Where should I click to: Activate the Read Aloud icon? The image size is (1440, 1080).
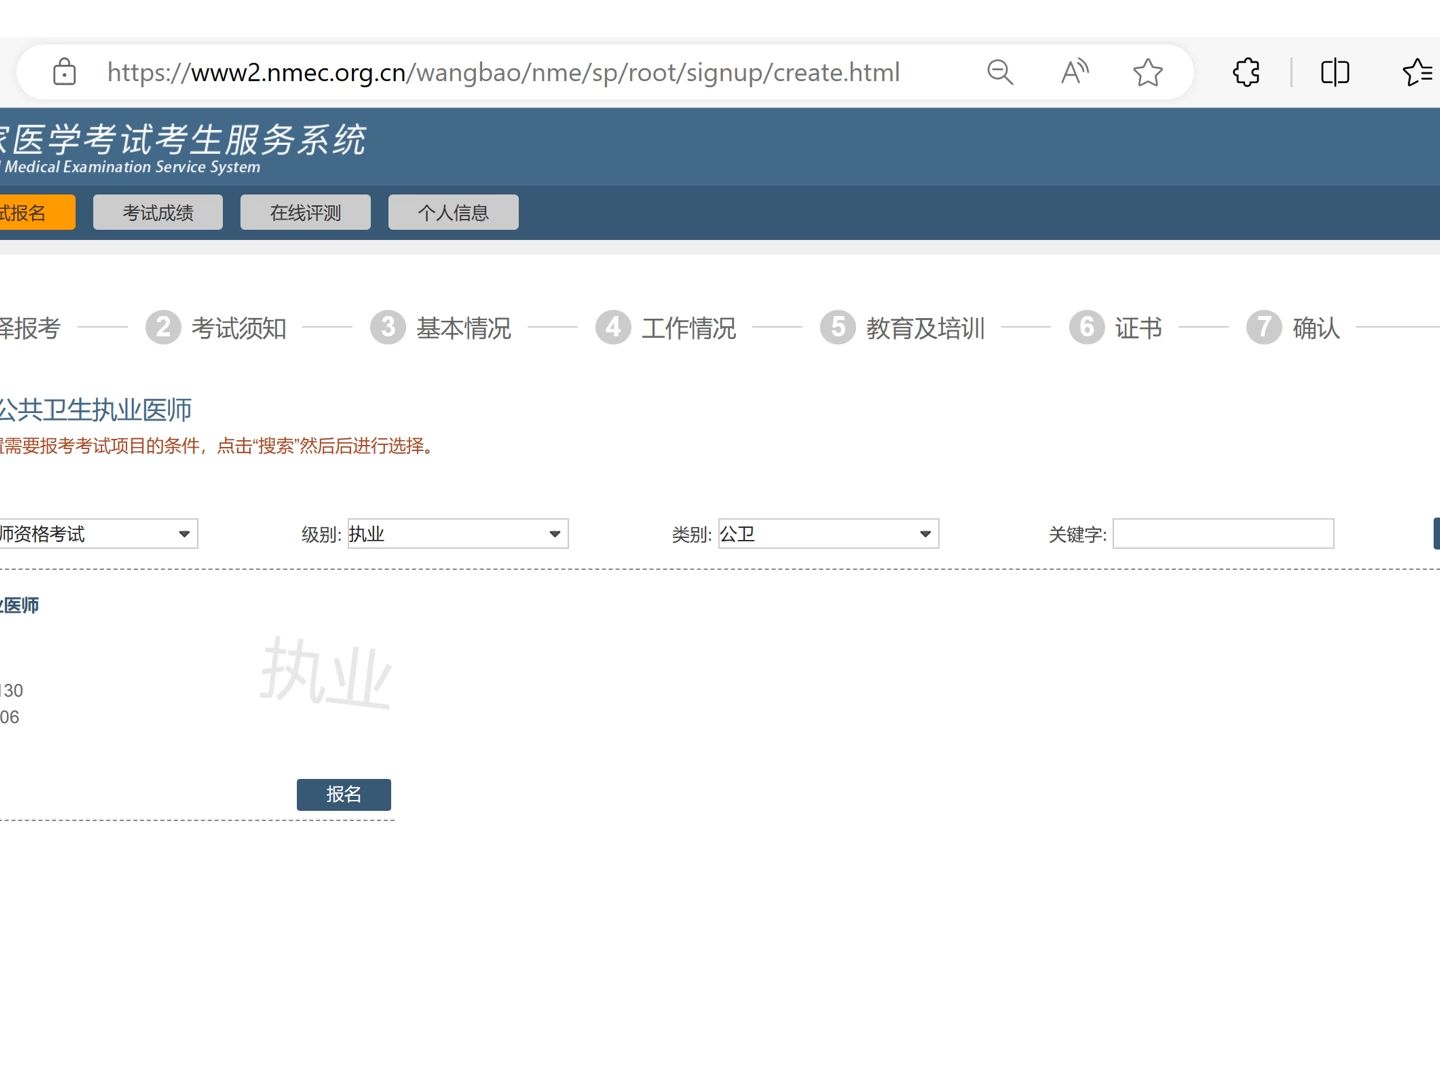[1075, 72]
